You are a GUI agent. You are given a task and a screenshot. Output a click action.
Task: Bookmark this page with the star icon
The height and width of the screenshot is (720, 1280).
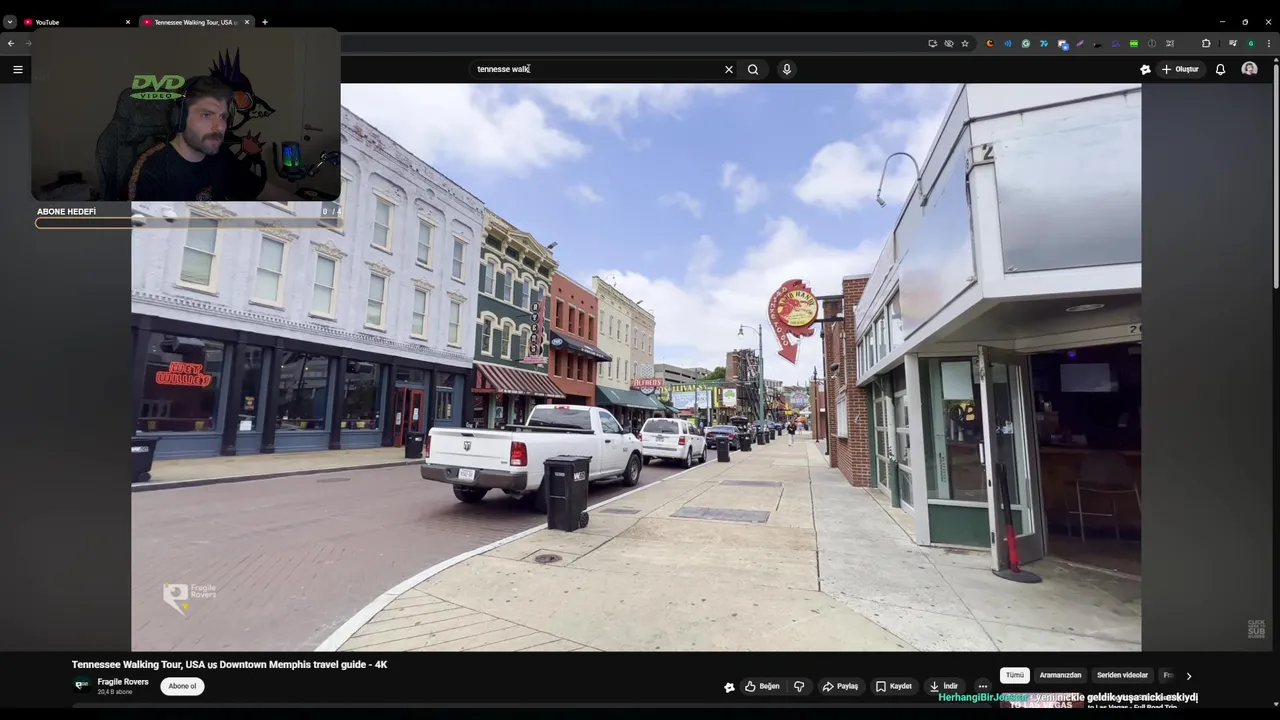(x=965, y=43)
